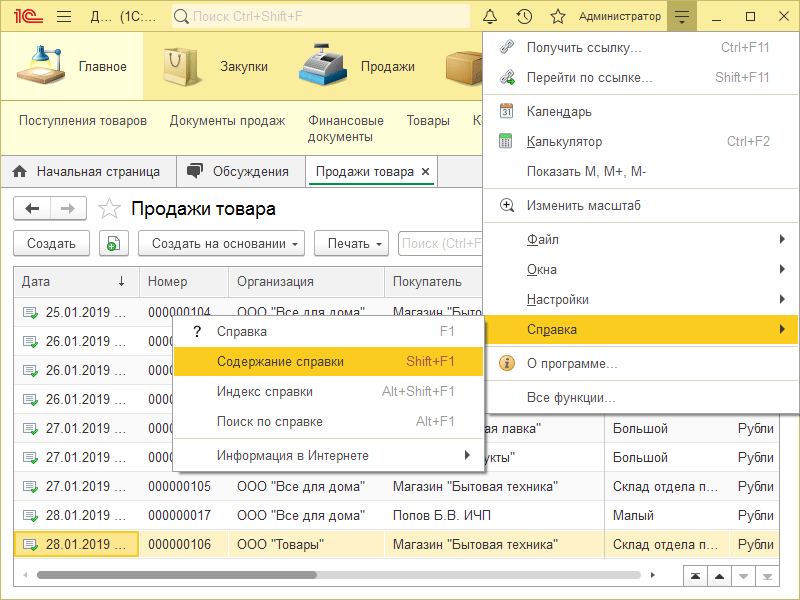Click the Создать button
This screenshot has height=600, width=800.
coord(51,243)
